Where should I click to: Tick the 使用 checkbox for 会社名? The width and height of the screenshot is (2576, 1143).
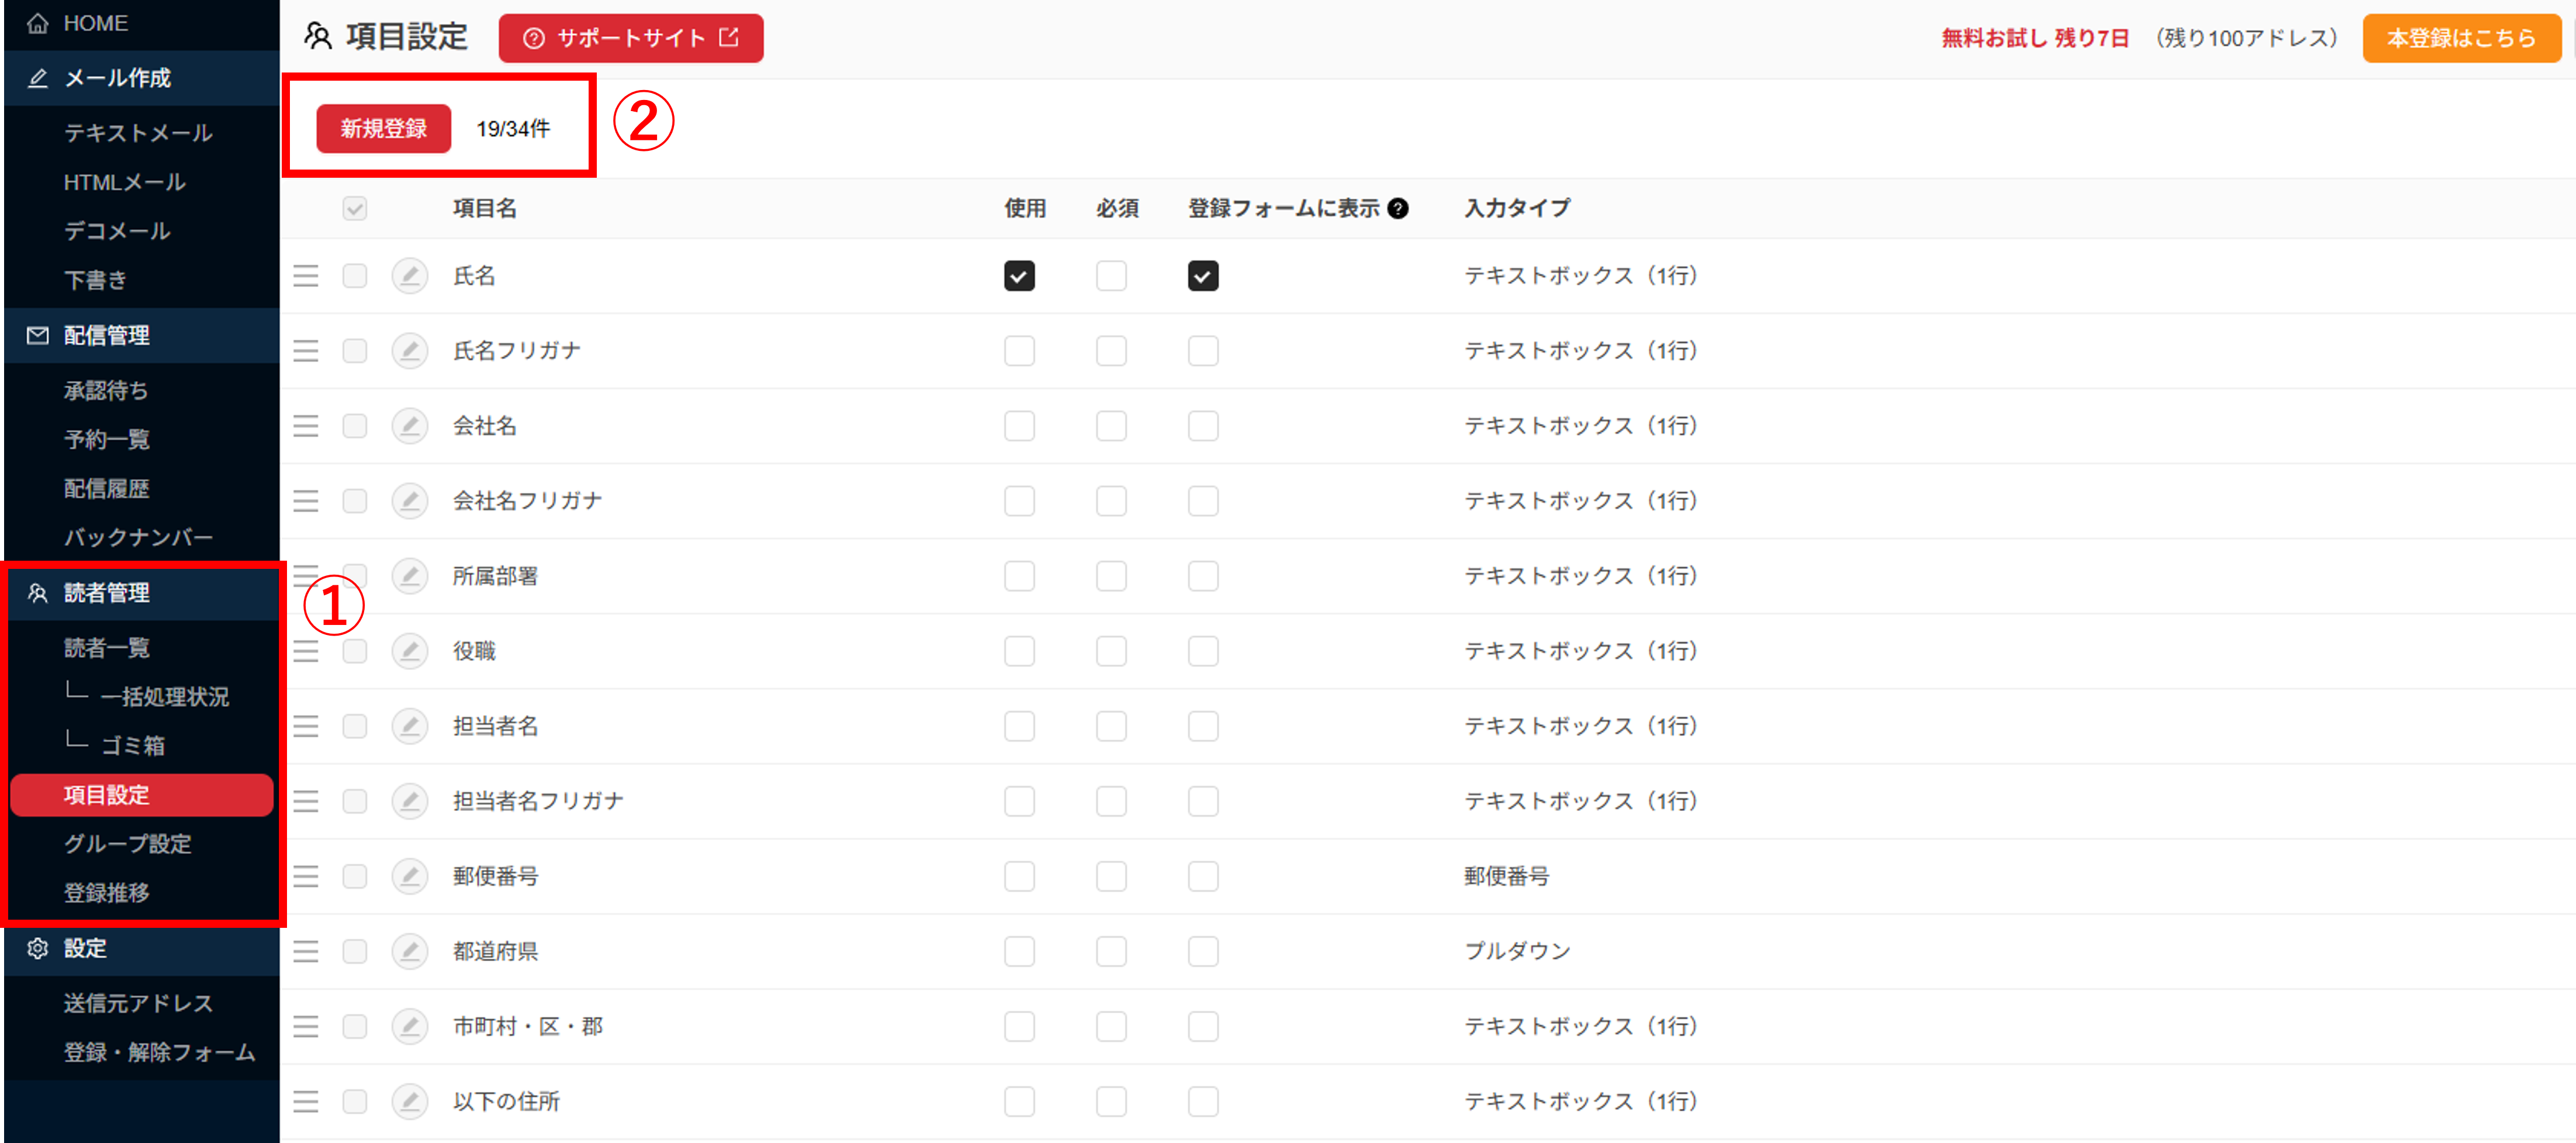point(1019,425)
